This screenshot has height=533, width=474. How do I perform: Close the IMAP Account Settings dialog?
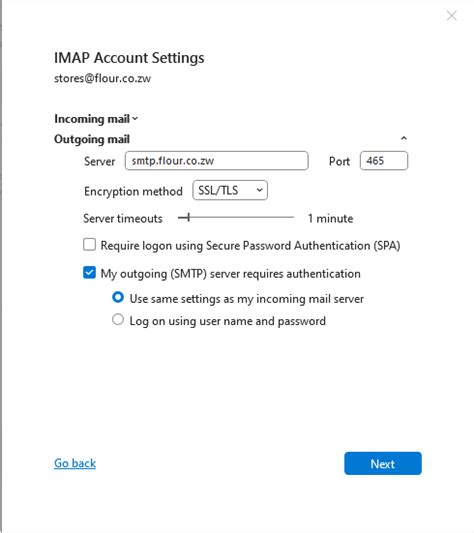pyautogui.click(x=452, y=16)
